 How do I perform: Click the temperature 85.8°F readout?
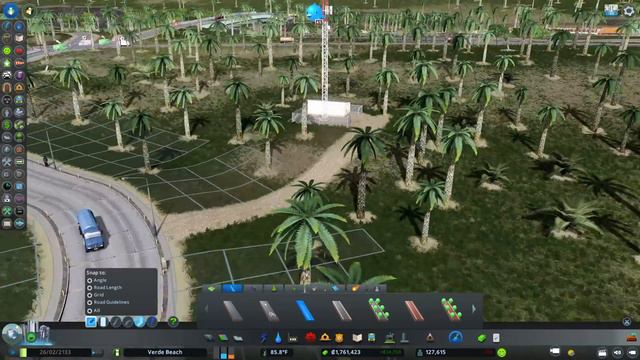click(x=278, y=352)
